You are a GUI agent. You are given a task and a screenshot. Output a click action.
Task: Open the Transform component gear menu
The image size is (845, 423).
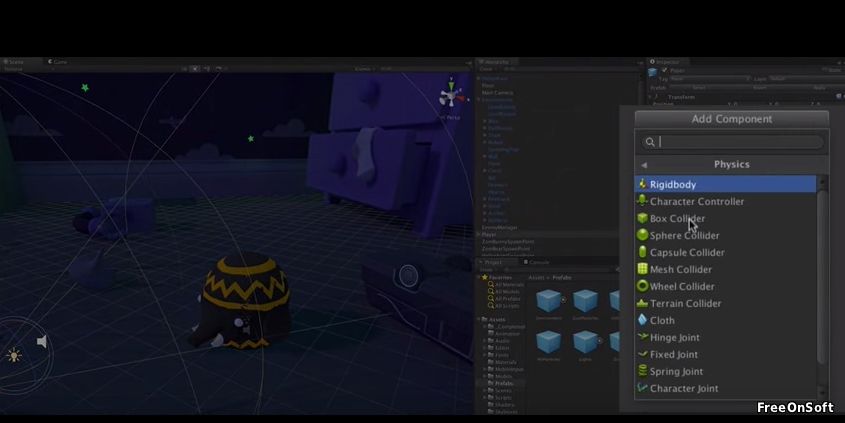click(x=840, y=96)
